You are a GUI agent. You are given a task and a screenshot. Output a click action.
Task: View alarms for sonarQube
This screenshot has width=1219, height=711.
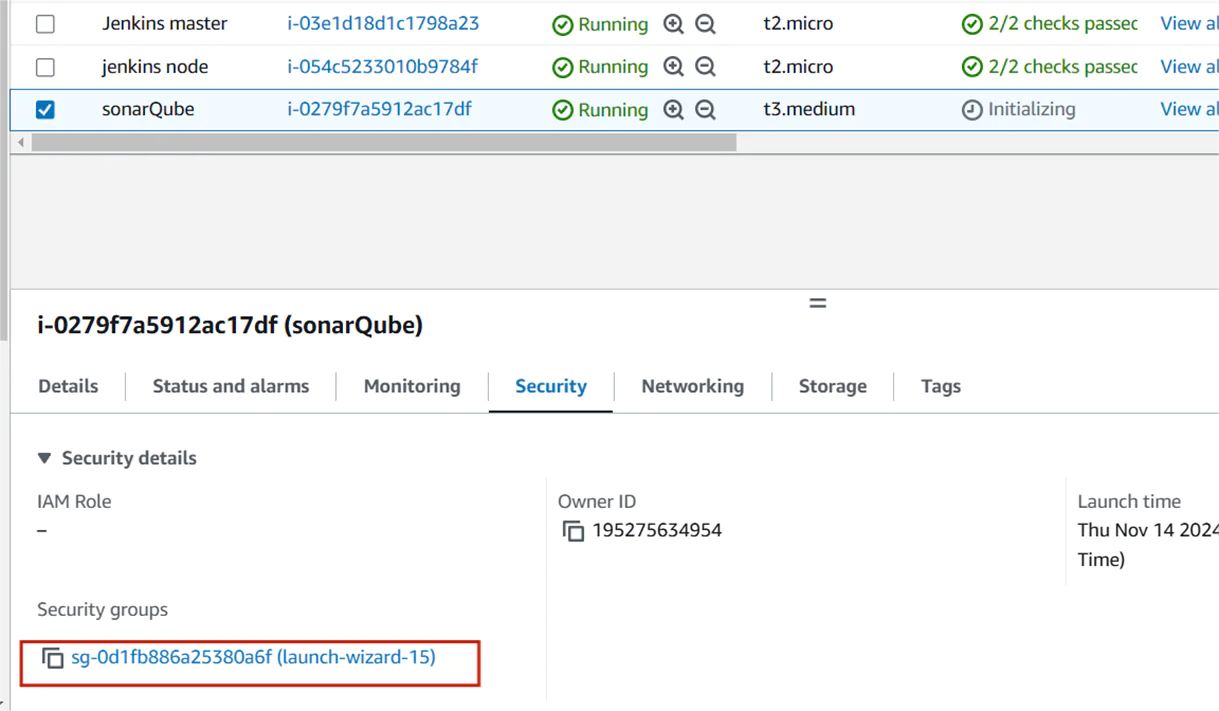(1189, 109)
